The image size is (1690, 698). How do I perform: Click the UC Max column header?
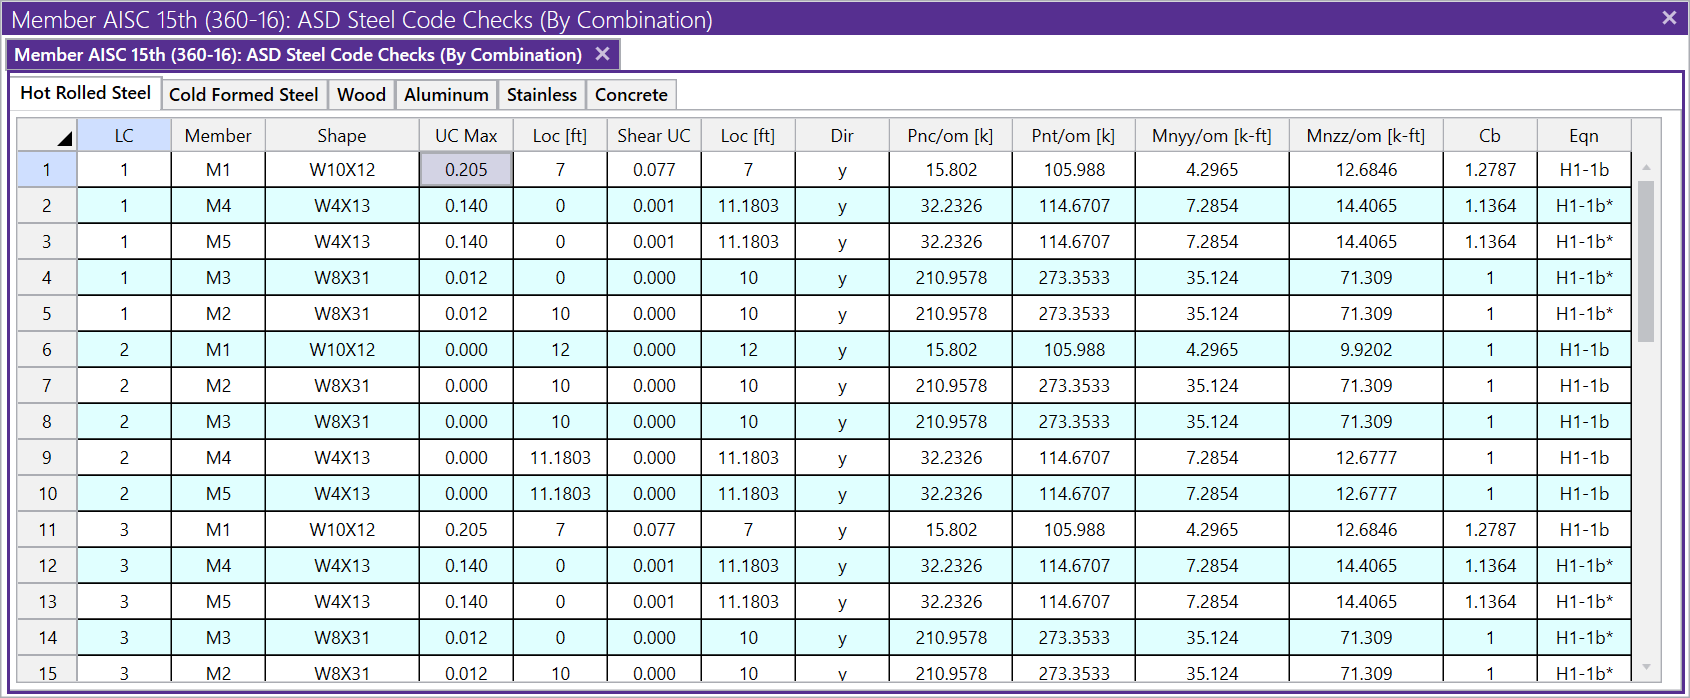(x=466, y=135)
